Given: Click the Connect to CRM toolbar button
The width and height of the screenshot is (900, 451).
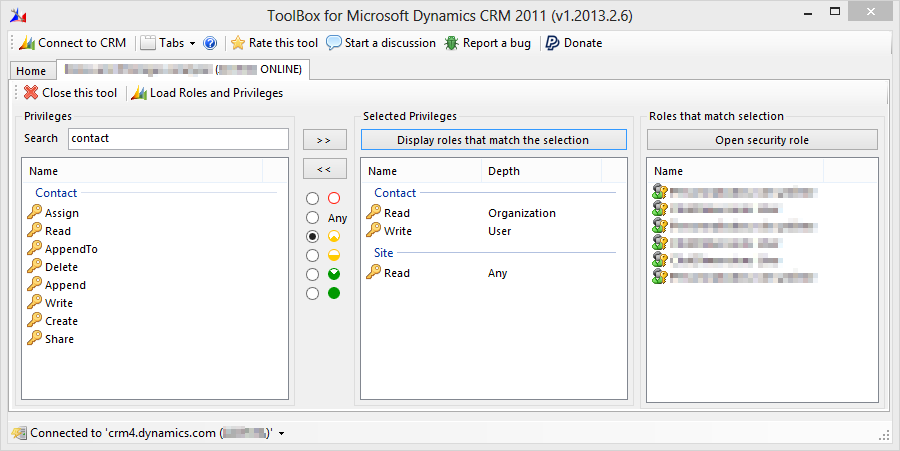Looking at the screenshot, I should pos(72,43).
